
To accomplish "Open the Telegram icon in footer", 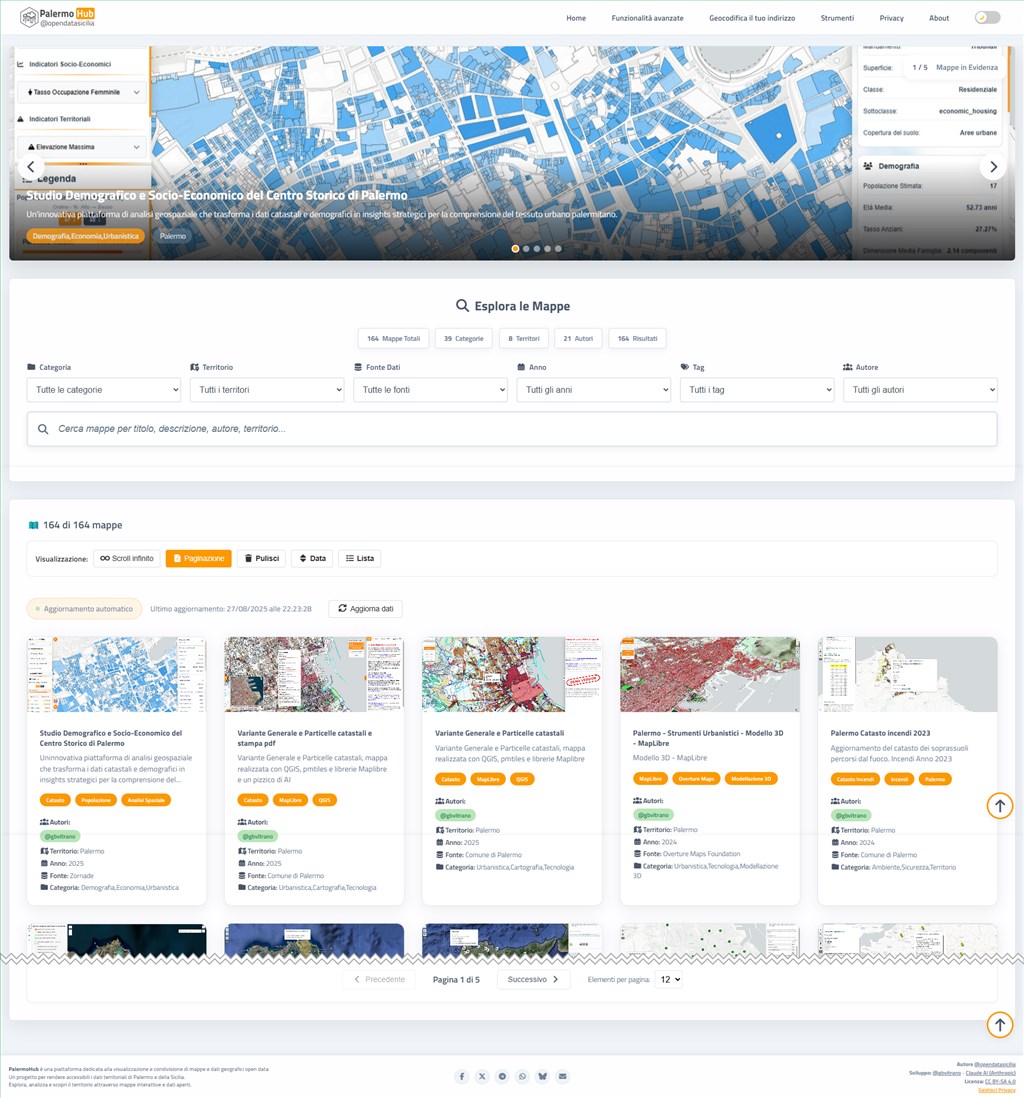I will pyautogui.click(x=502, y=1076).
